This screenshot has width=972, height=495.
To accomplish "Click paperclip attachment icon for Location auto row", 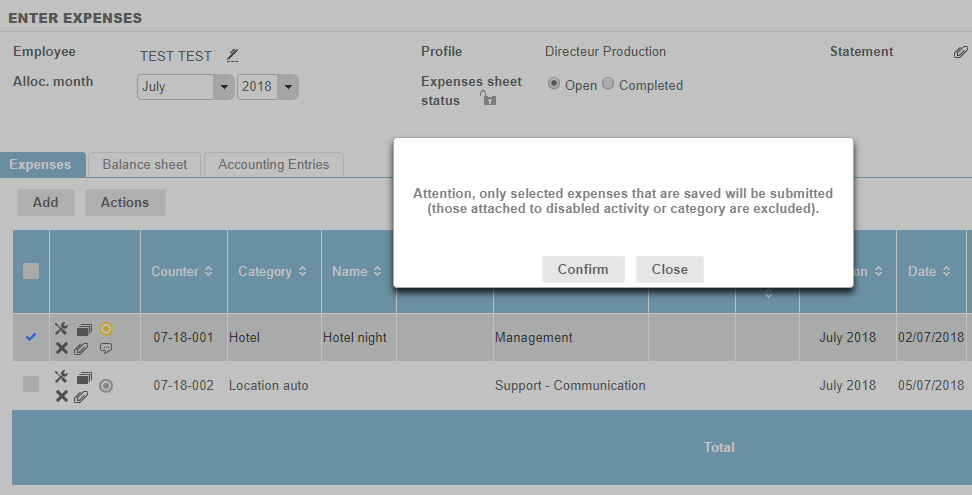I will point(82,397).
